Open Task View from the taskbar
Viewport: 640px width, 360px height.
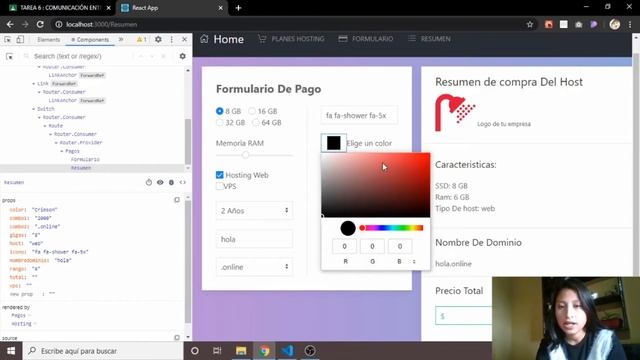click(217, 351)
